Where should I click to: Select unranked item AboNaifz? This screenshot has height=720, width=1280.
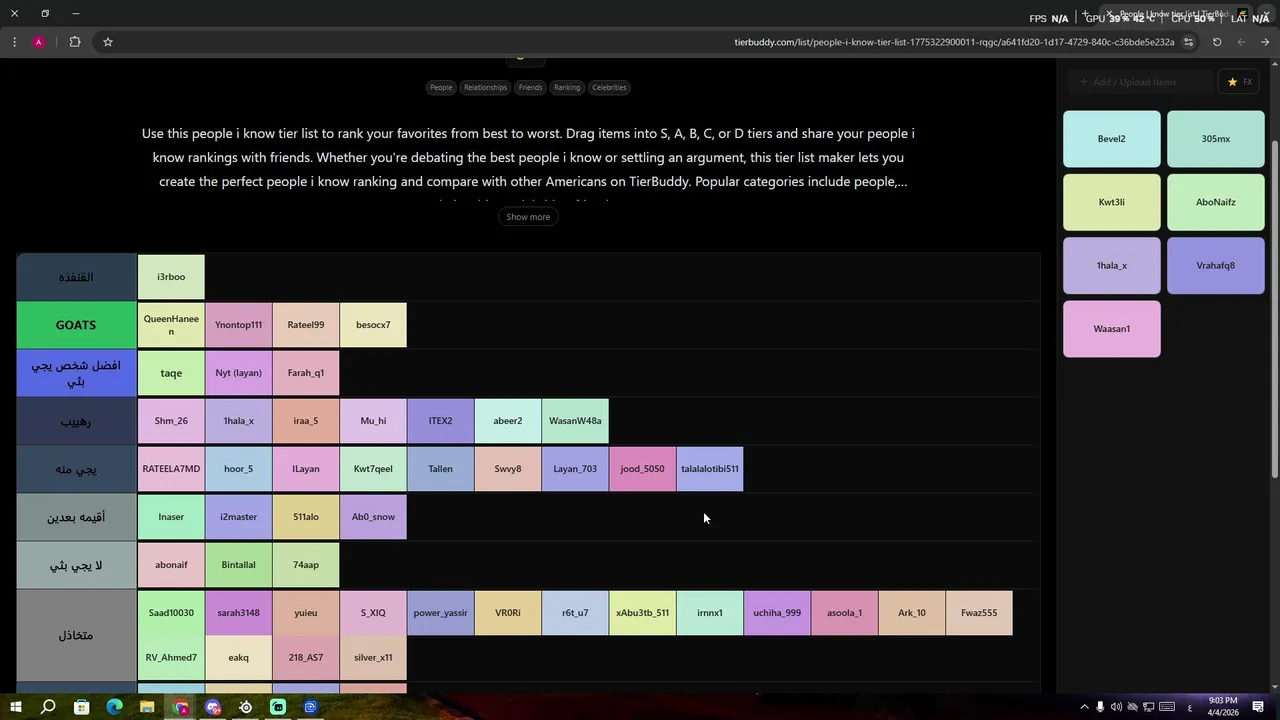click(1216, 202)
